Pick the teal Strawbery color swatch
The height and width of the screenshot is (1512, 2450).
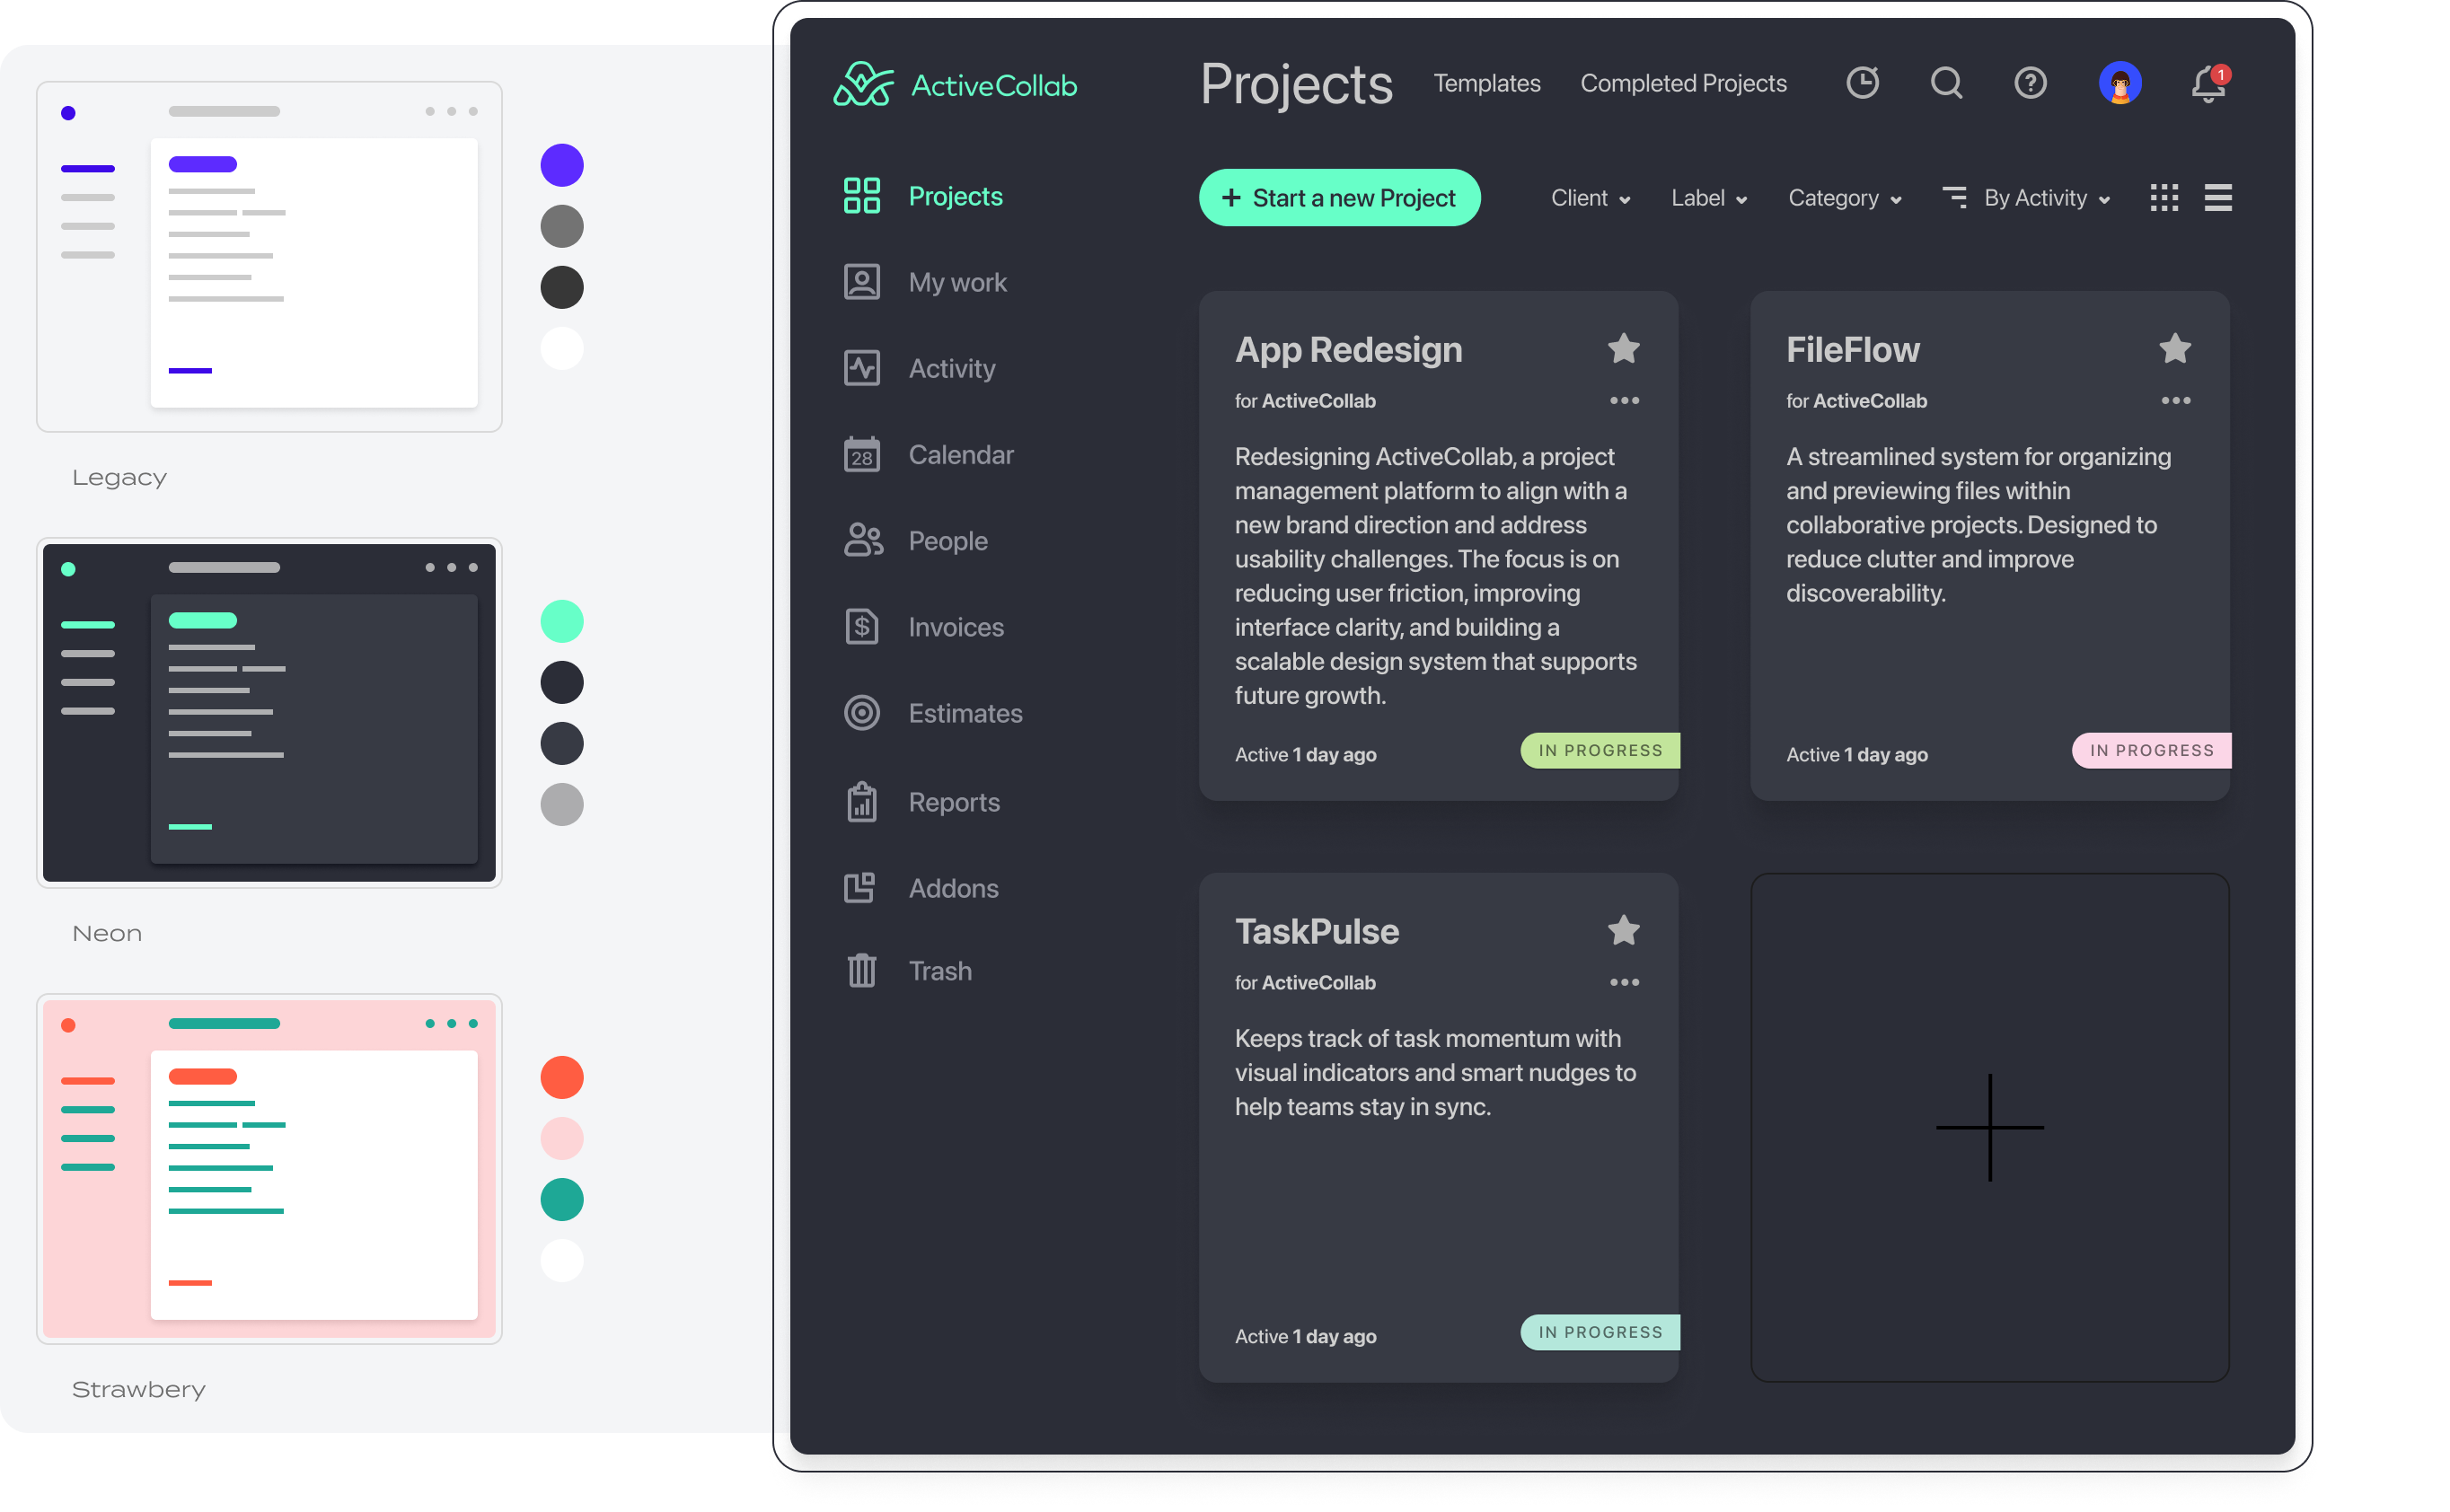point(561,1199)
